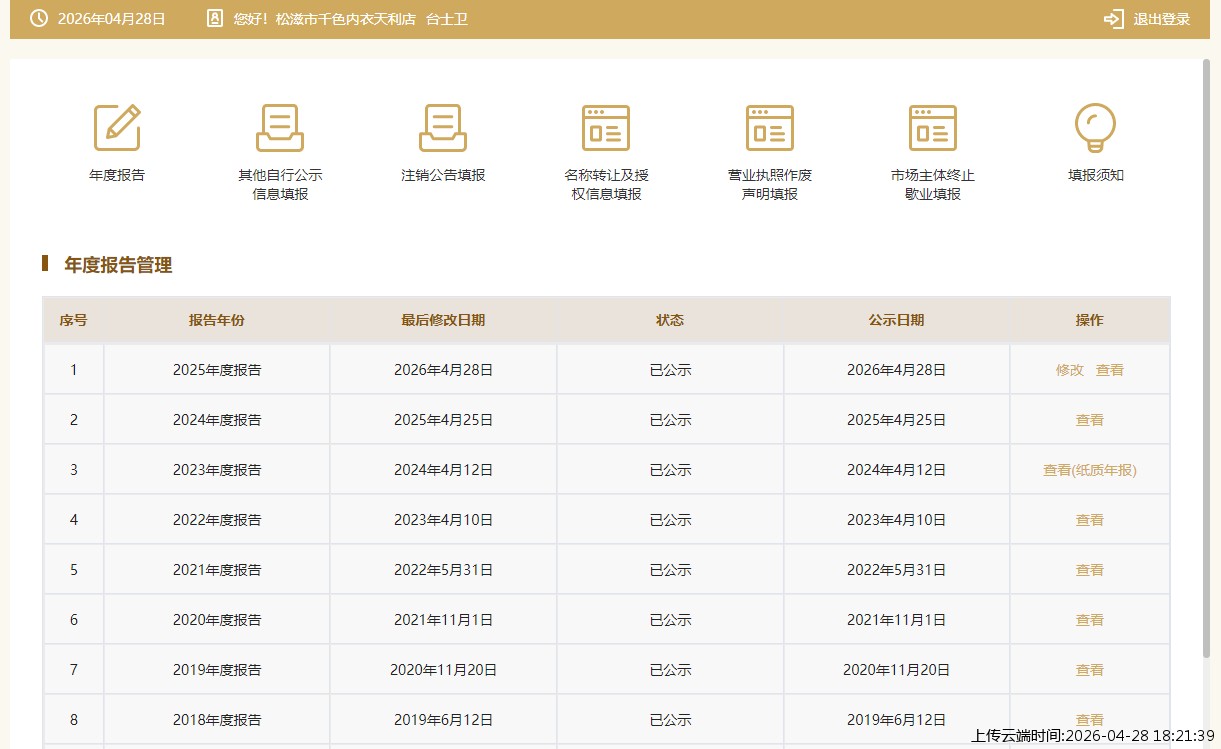Click 查看(纸质年报) for 2023年度报告
Image resolution: width=1221 pixels, height=749 pixels.
click(x=1089, y=470)
